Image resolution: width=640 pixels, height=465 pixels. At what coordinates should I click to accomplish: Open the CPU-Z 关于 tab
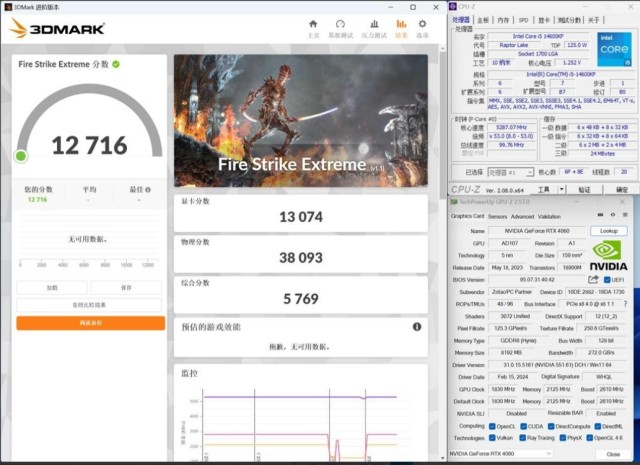click(x=594, y=20)
